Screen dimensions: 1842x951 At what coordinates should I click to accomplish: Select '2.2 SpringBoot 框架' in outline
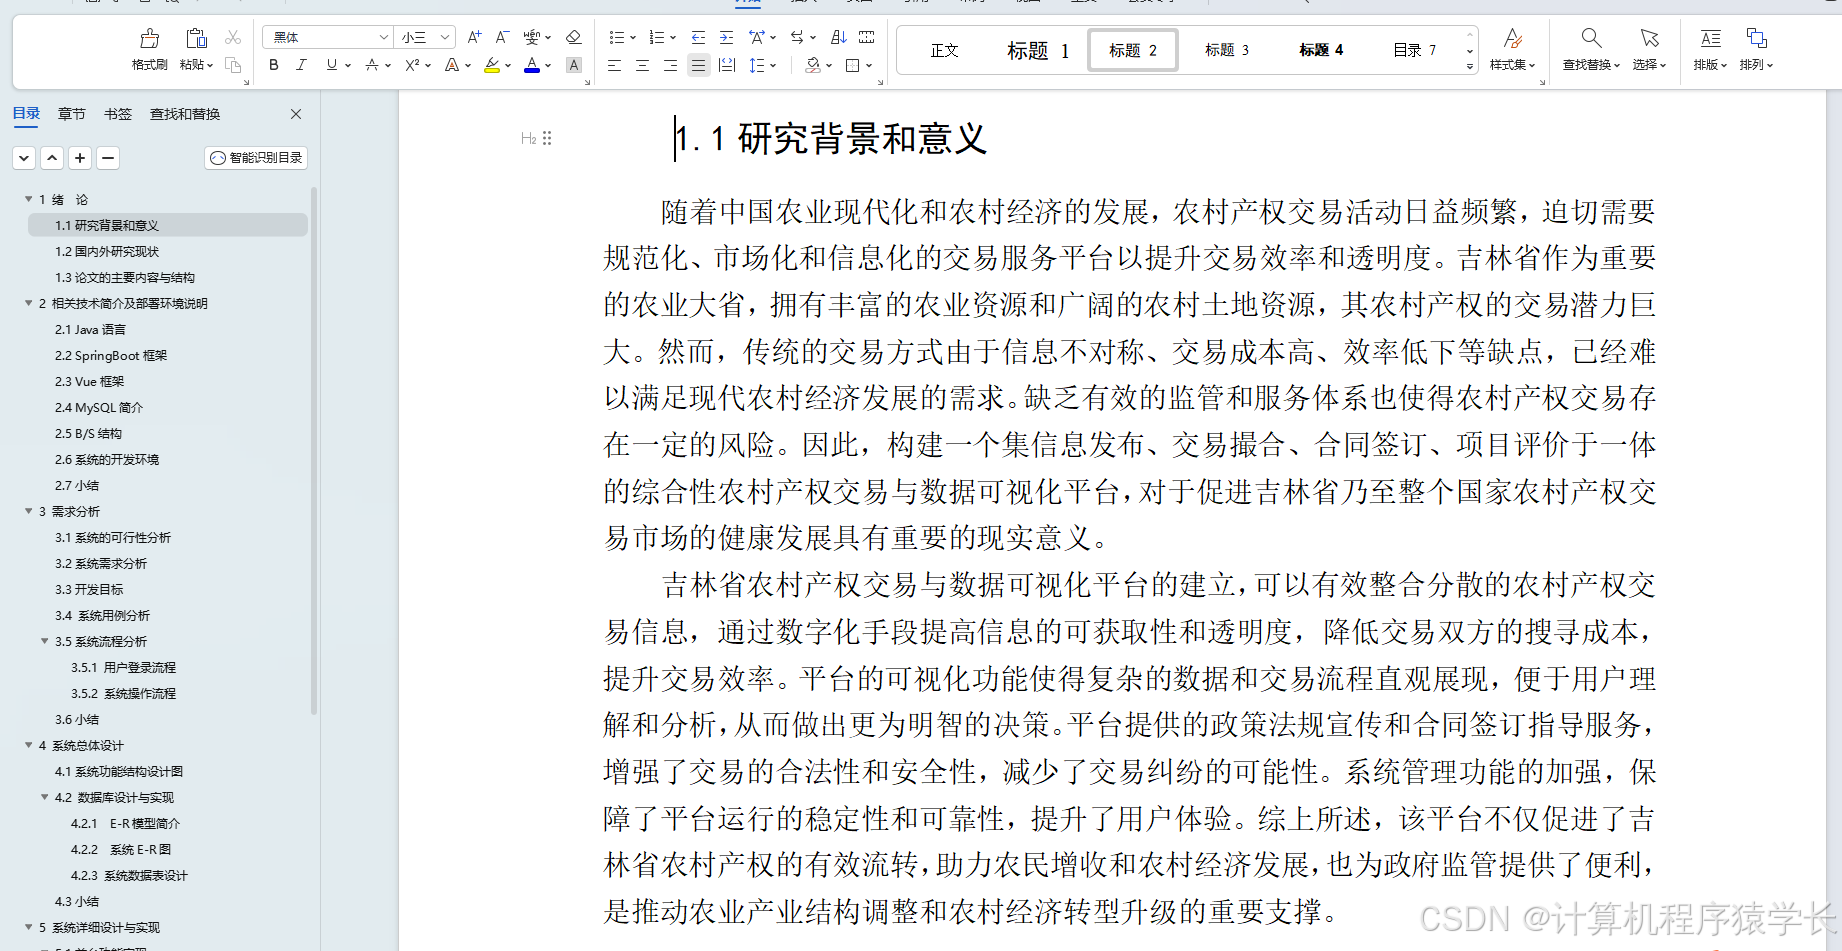tap(110, 355)
